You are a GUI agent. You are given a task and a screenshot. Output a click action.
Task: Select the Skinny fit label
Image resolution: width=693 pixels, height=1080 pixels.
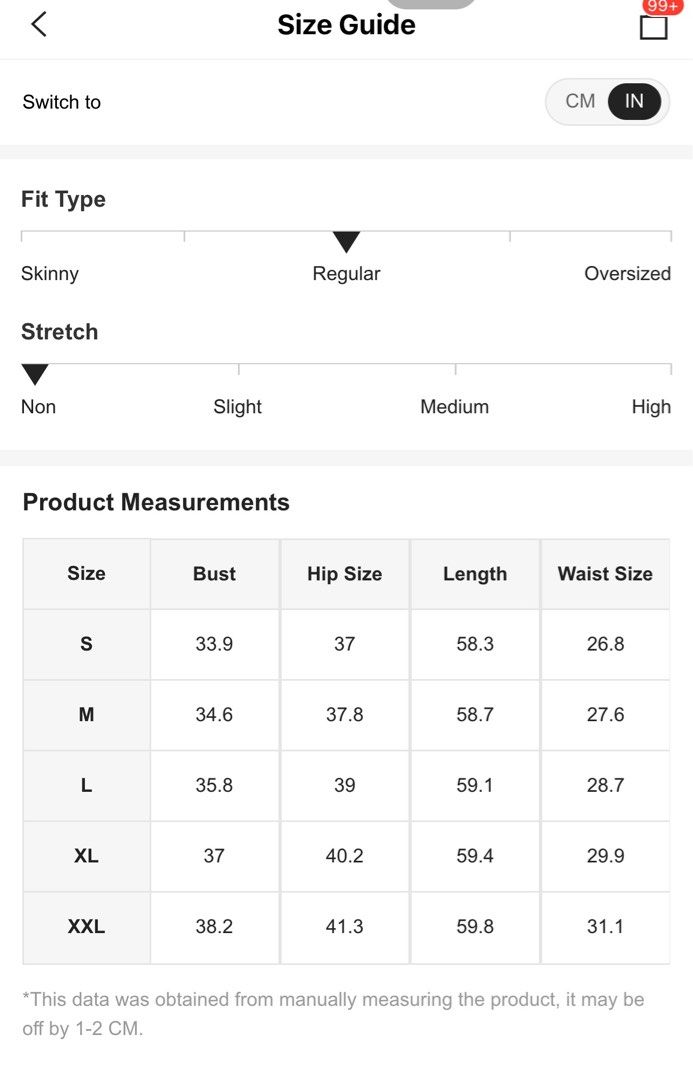(x=50, y=273)
